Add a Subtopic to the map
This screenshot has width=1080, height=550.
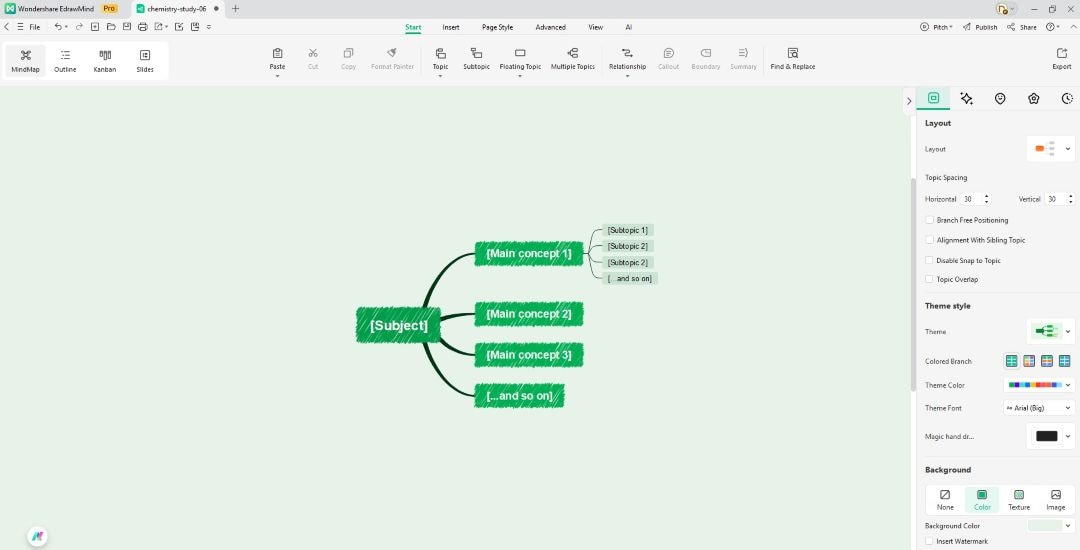476,59
